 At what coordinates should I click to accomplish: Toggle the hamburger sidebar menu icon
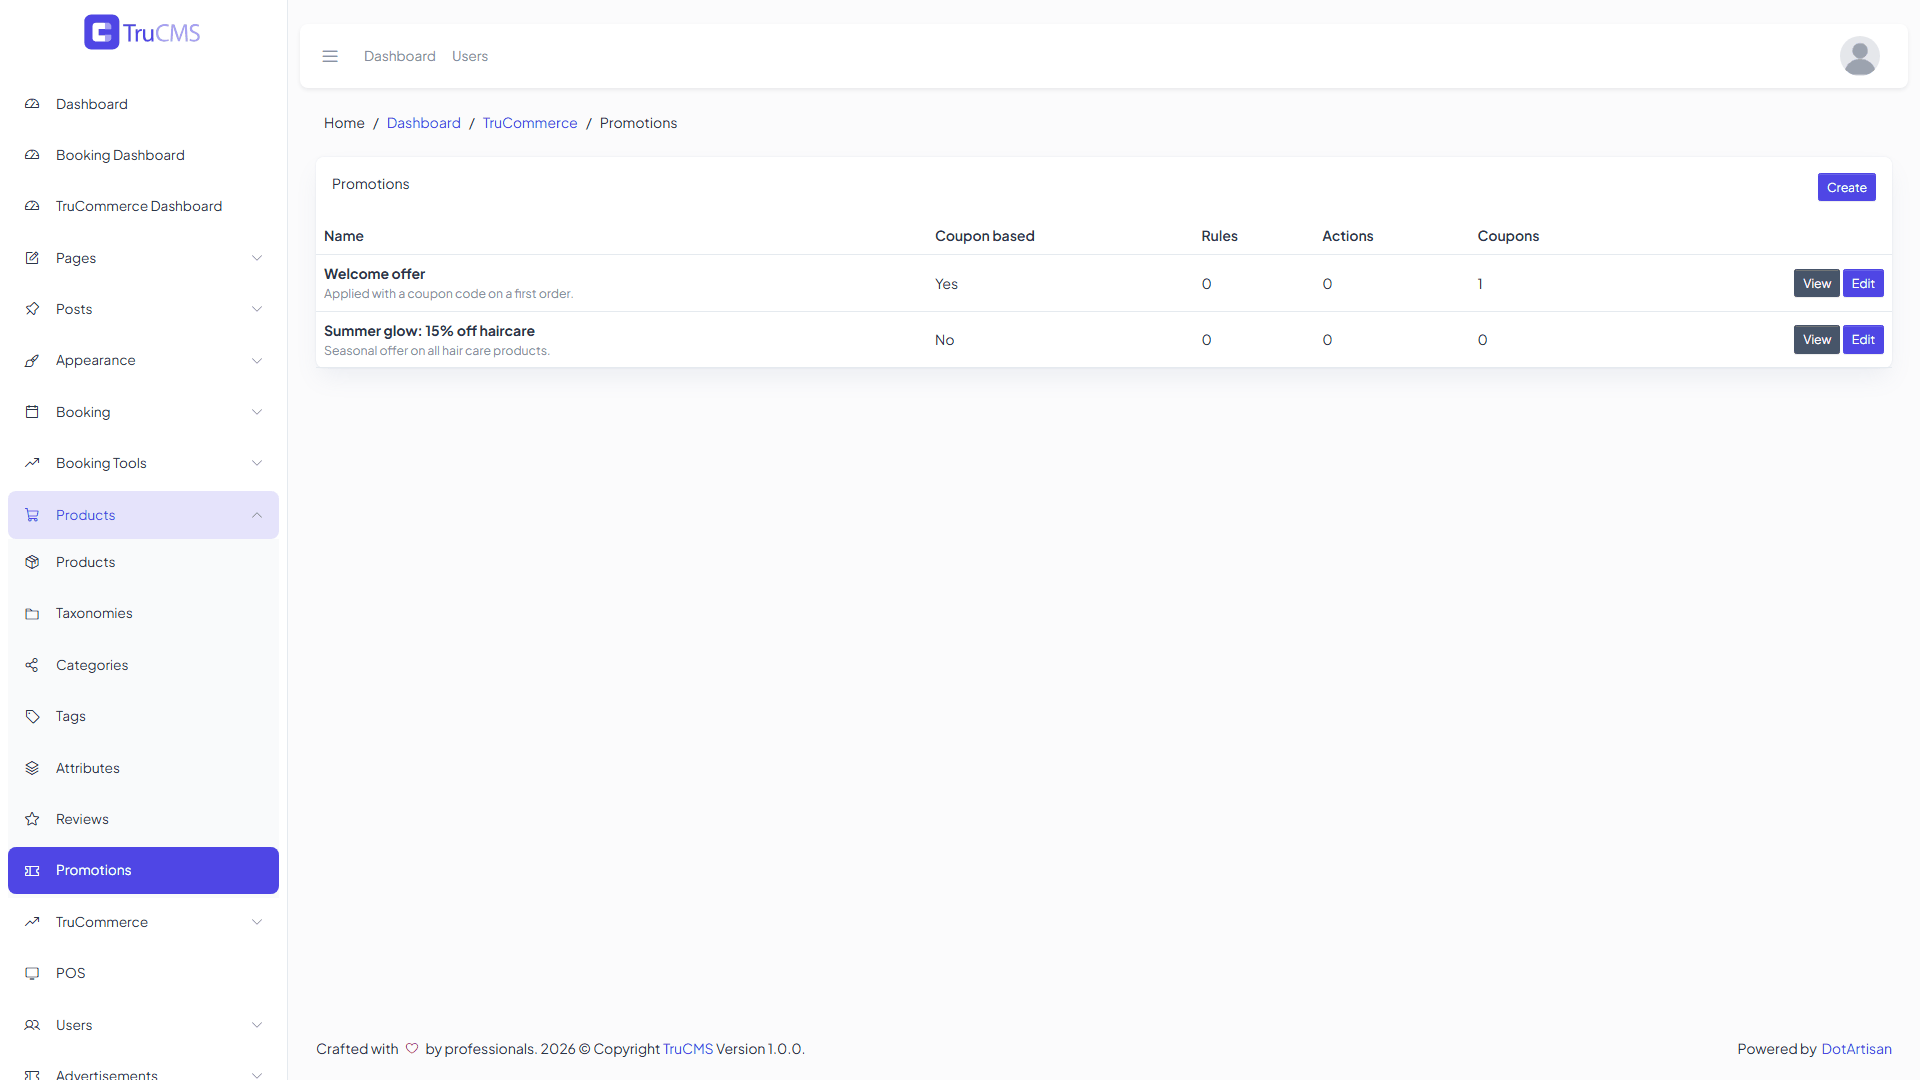(x=330, y=56)
